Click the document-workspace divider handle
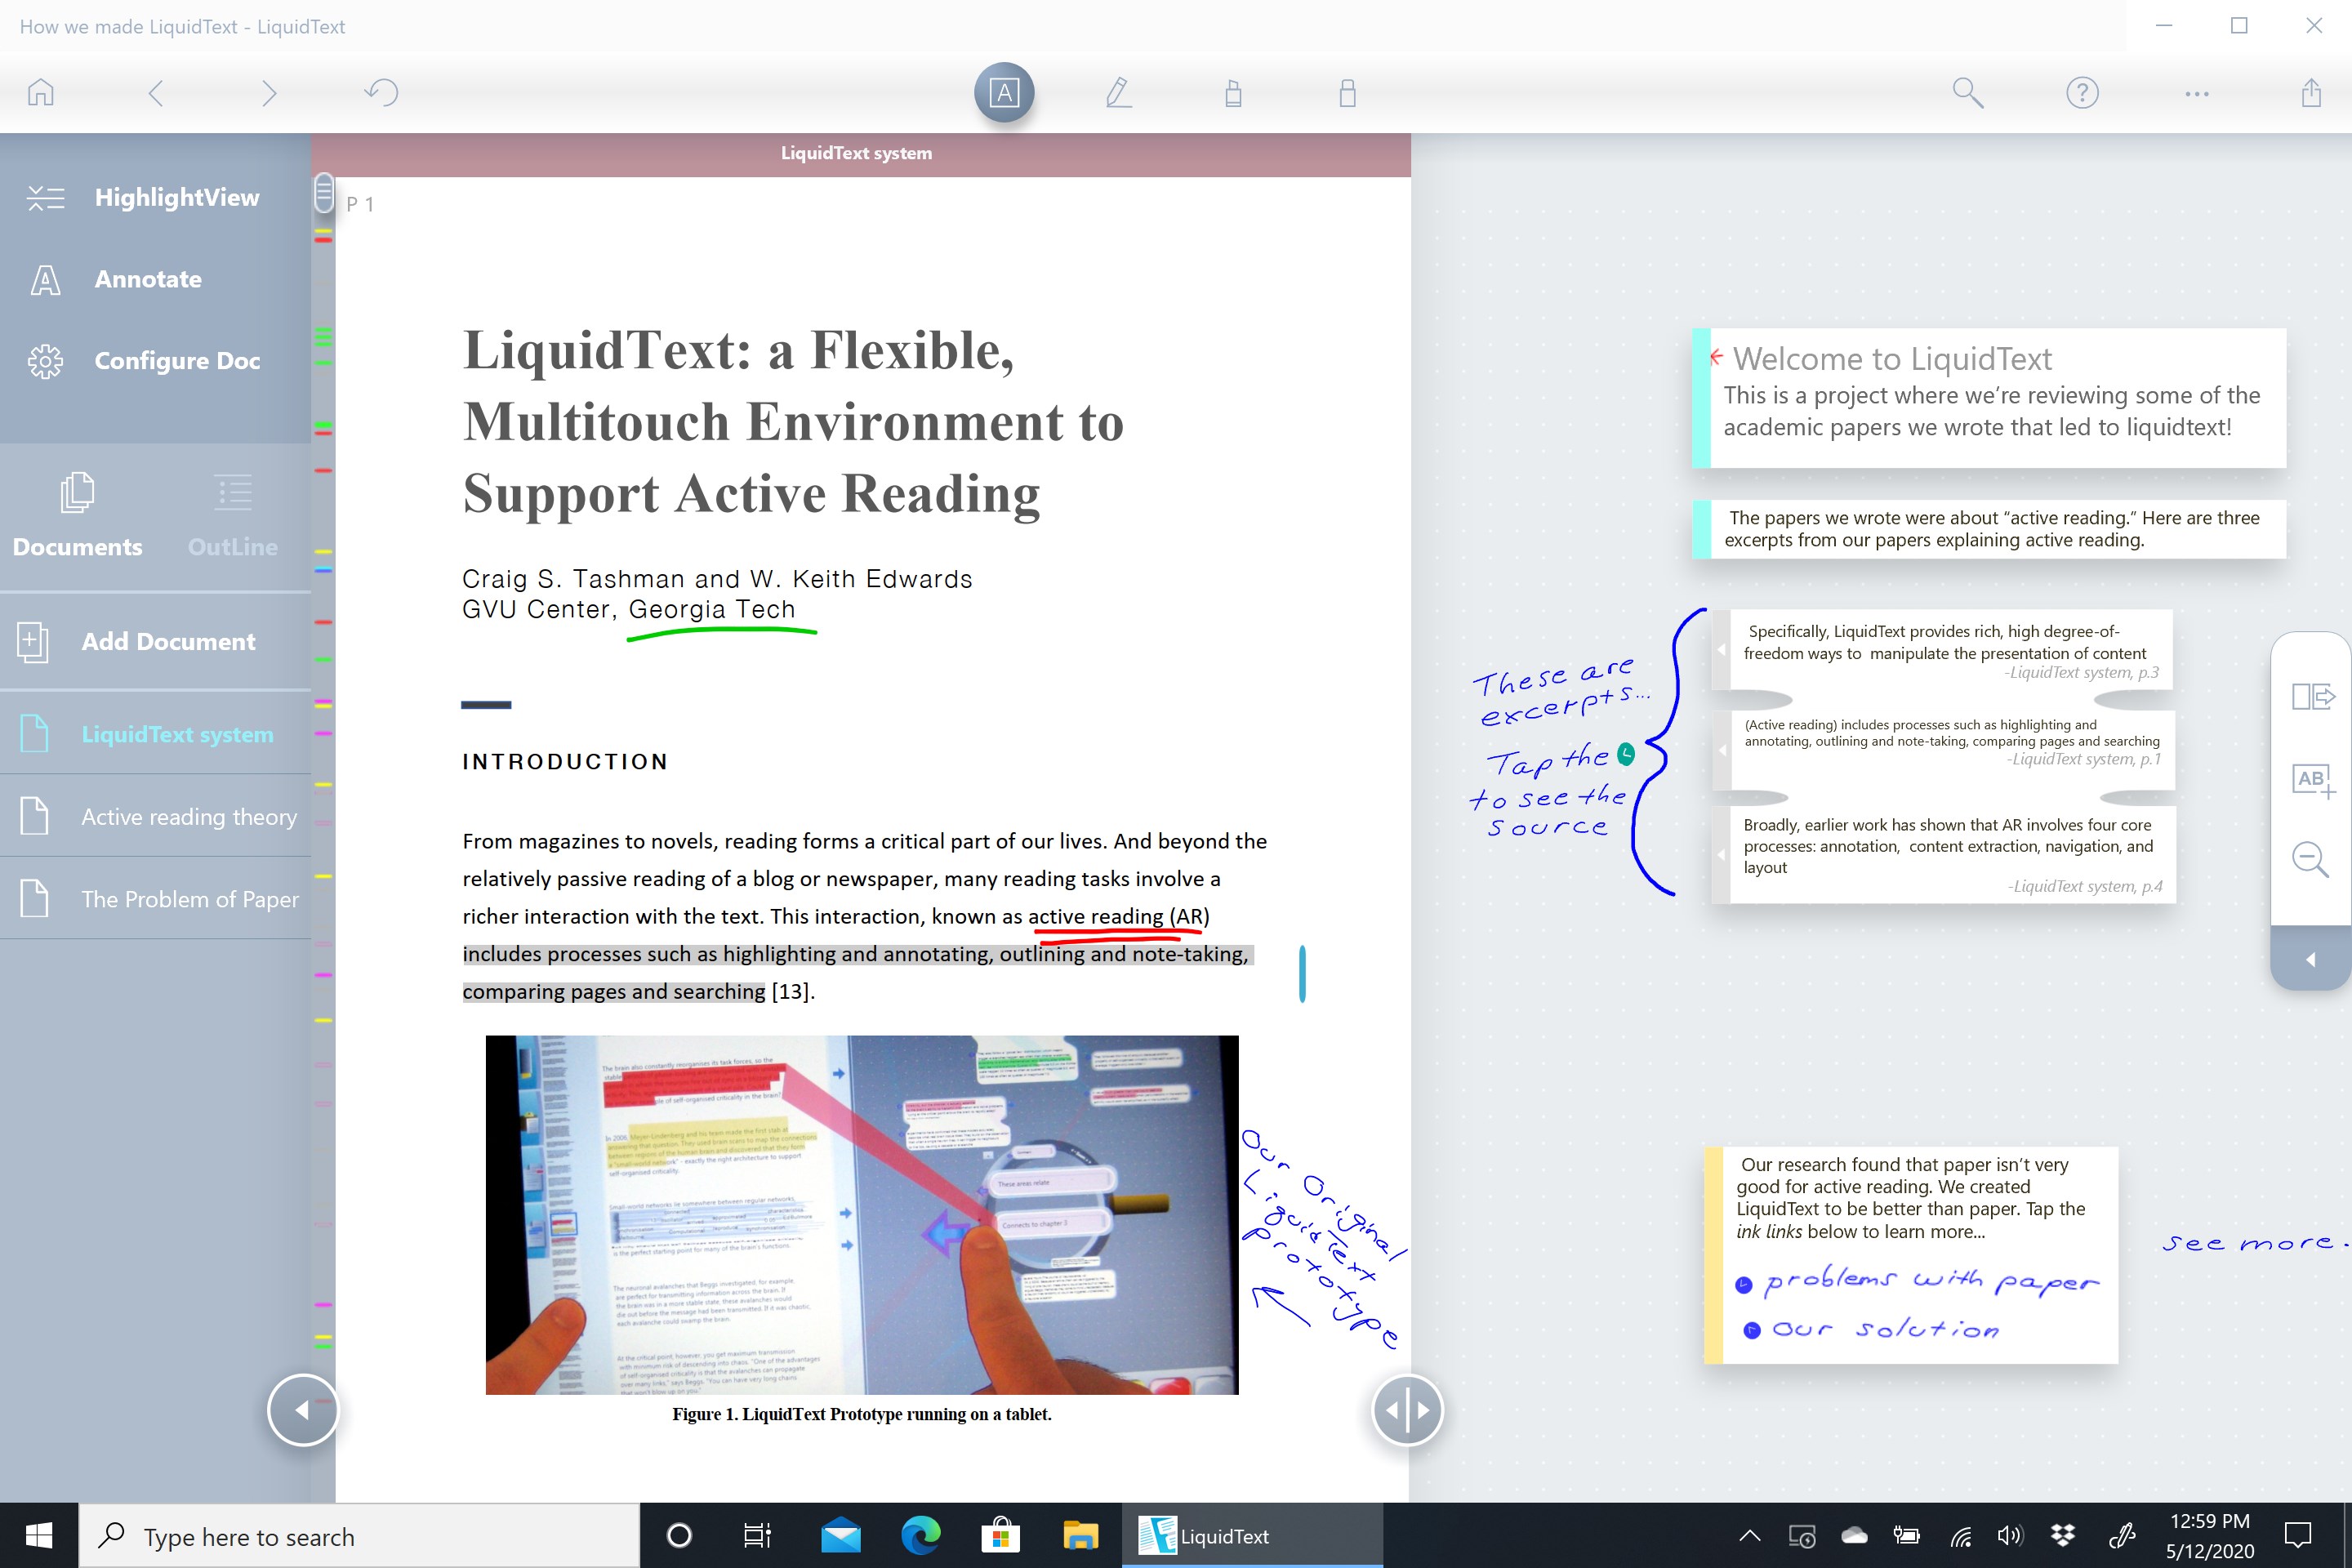The height and width of the screenshot is (1568, 2352). click(1407, 1410)
